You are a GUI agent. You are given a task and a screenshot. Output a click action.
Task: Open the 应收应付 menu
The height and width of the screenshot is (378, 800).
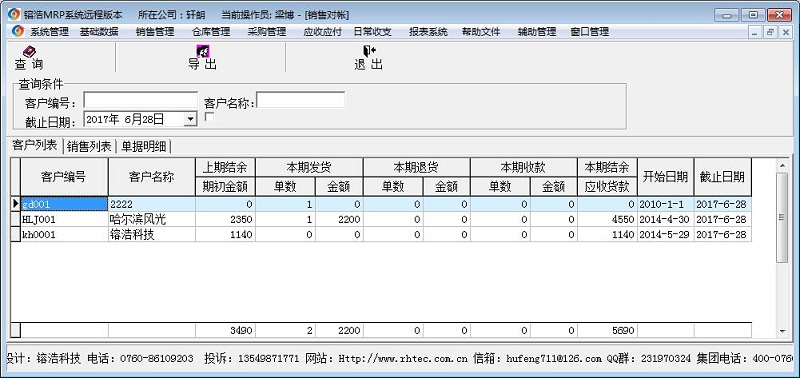322,32
